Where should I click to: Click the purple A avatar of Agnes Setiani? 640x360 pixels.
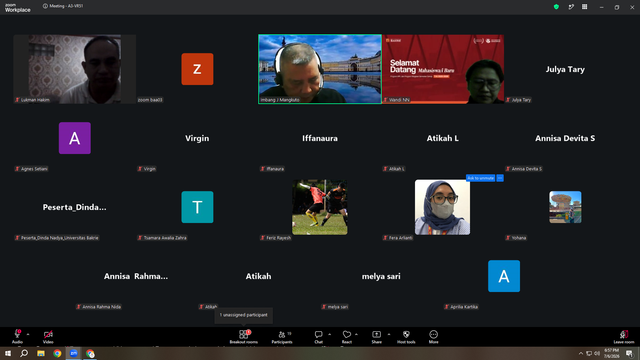coord(75,138)
